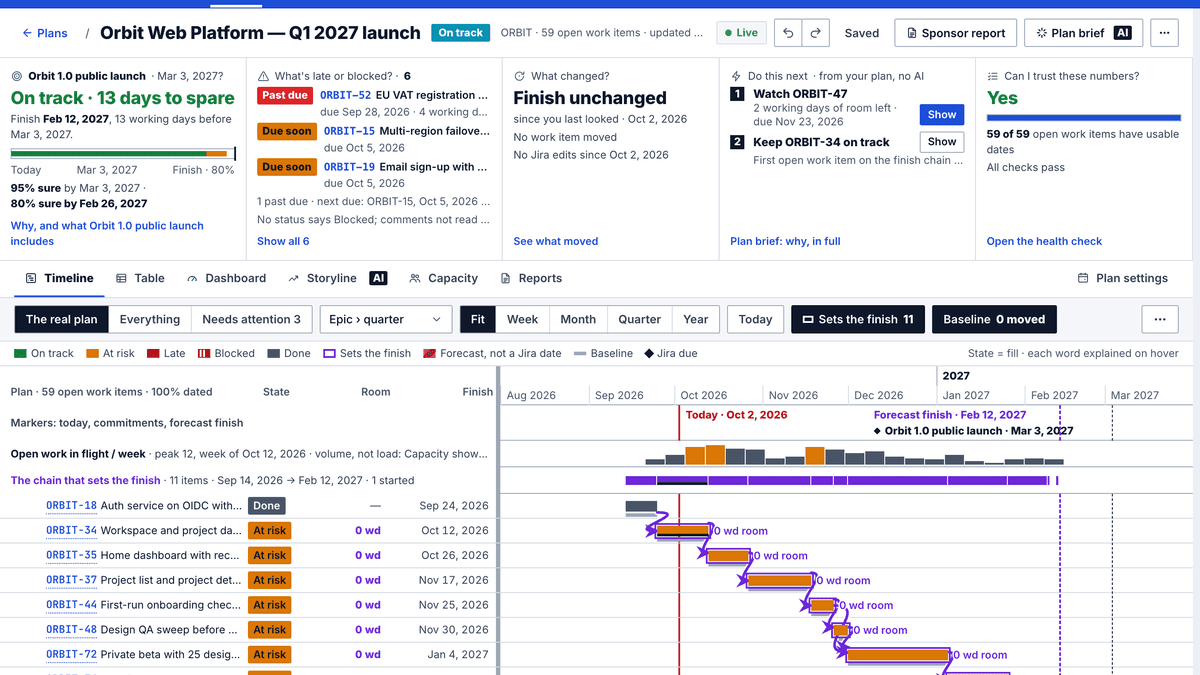Click the Today Oct 2, 2026 marker
This screenshot has height=675, width=1200.
pyautogui.click(x=736, y=415)
